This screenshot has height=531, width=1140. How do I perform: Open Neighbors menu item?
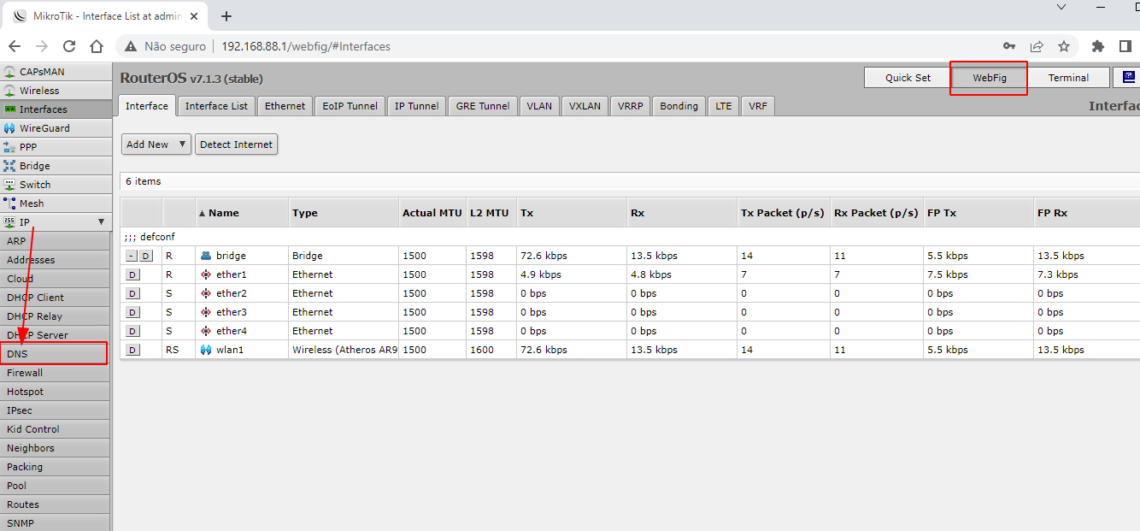[55, 448]
